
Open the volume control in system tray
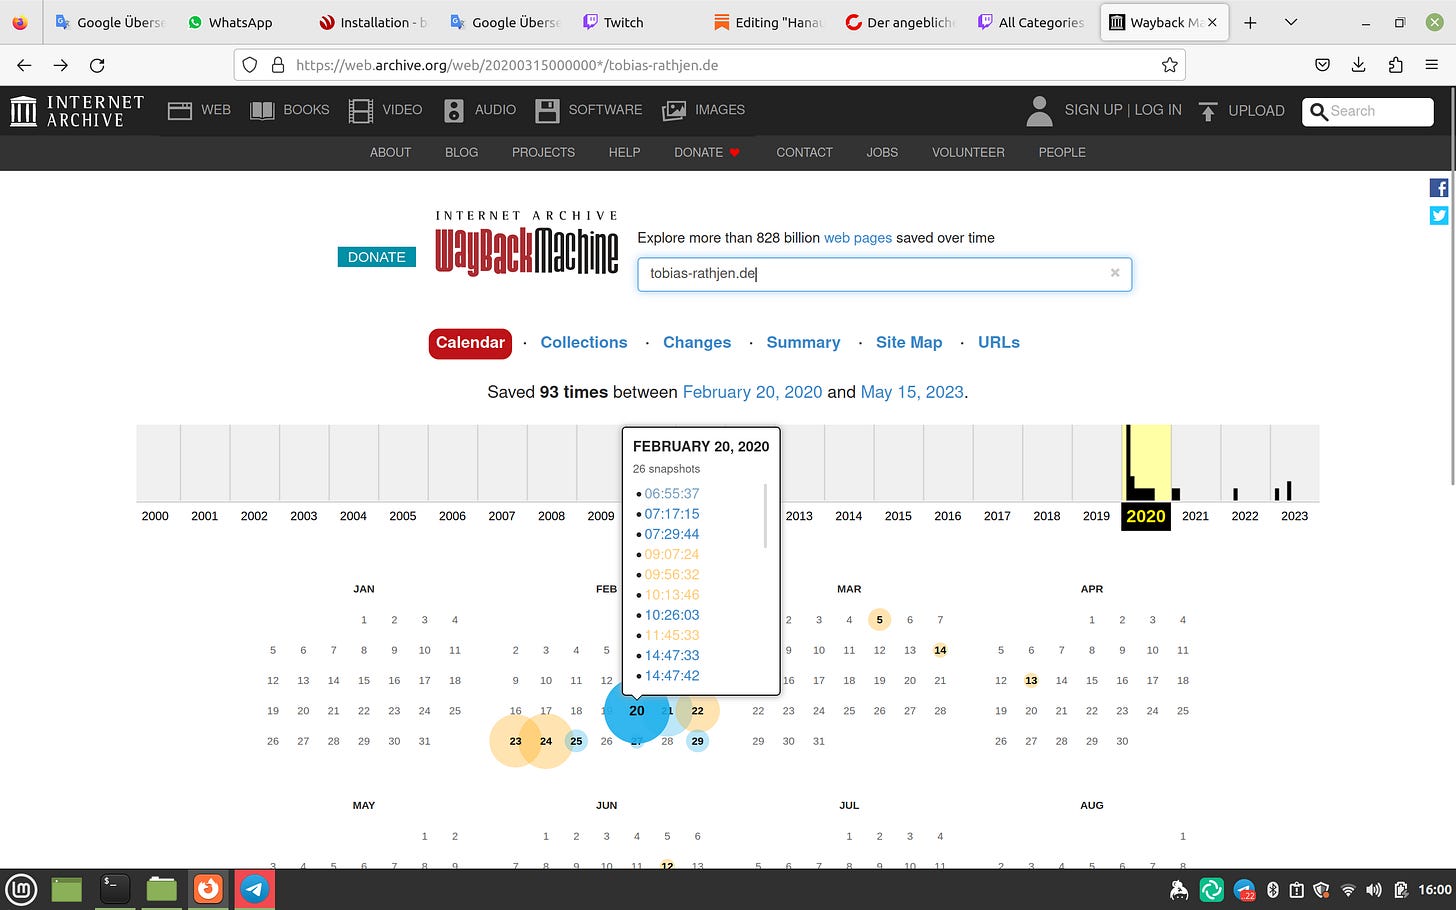click(1374, 890)
